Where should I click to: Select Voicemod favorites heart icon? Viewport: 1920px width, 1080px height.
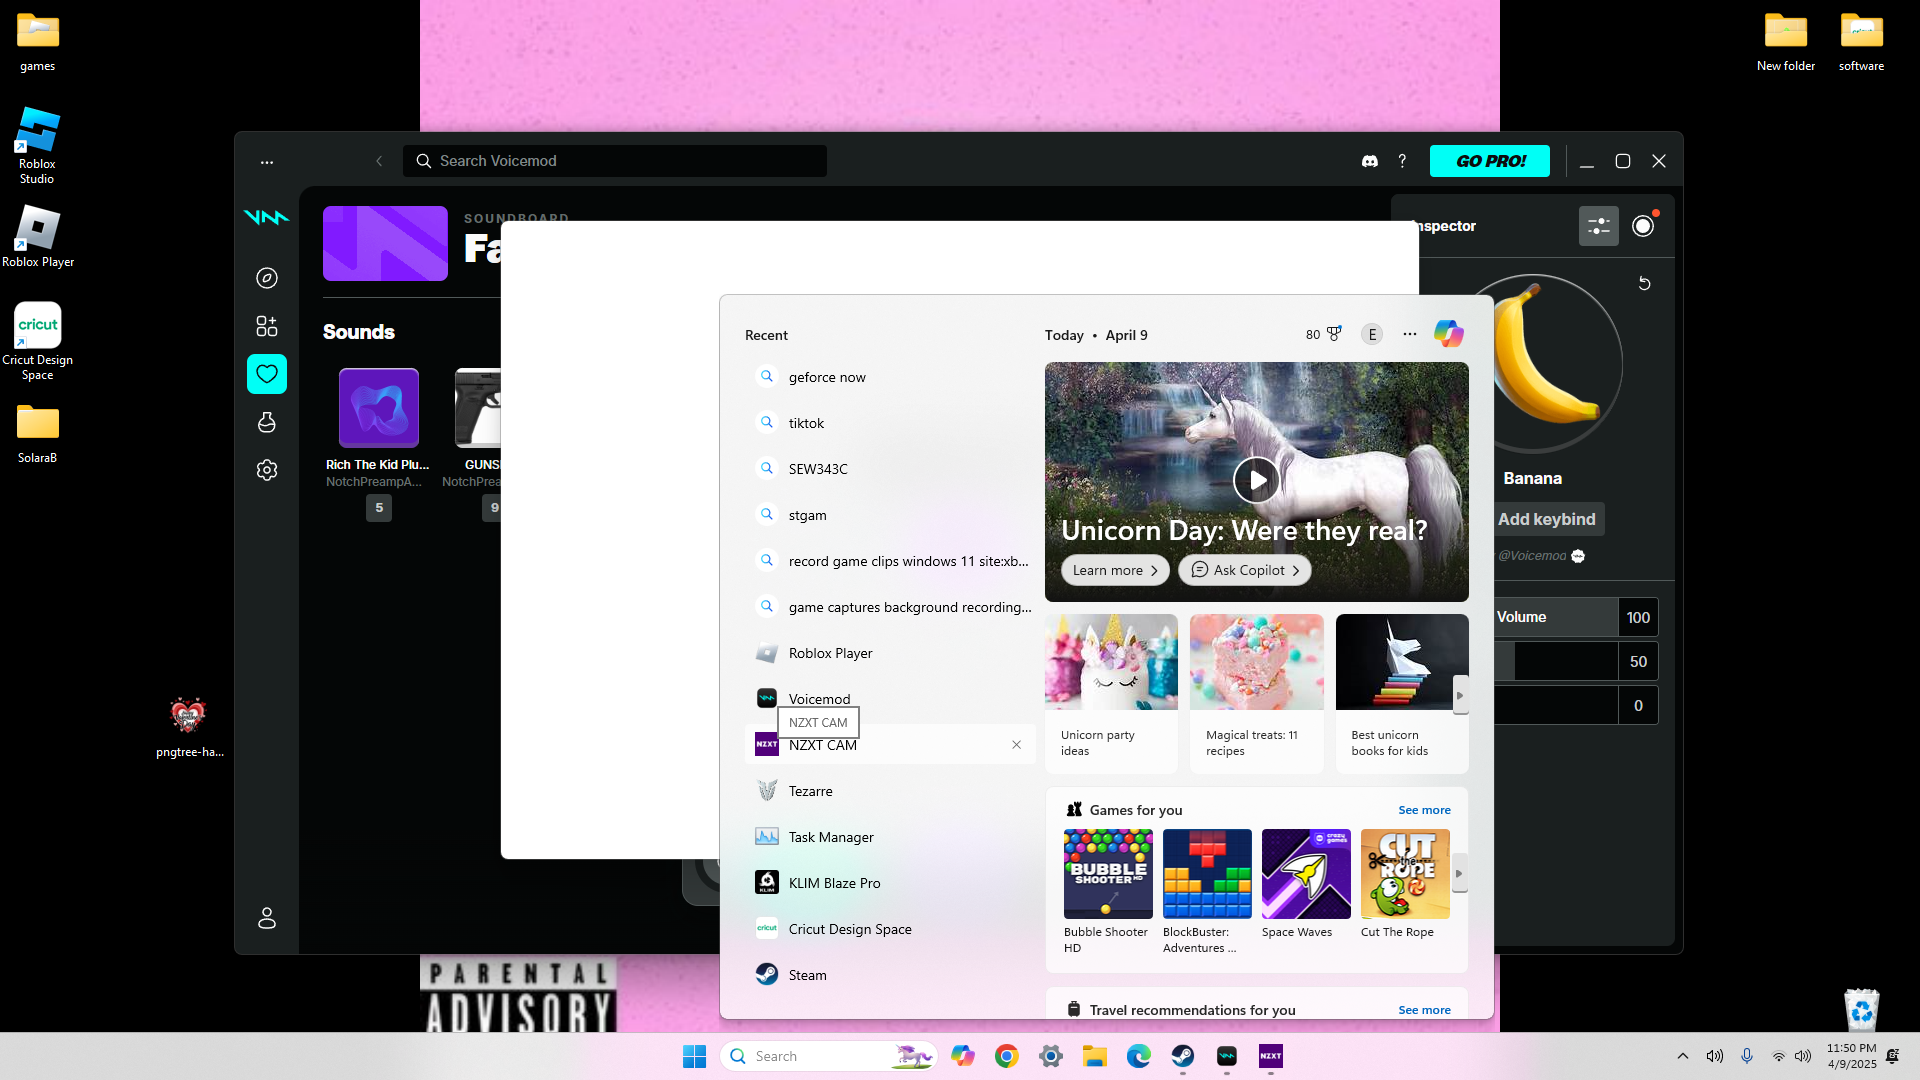click(x=267, y=374)
